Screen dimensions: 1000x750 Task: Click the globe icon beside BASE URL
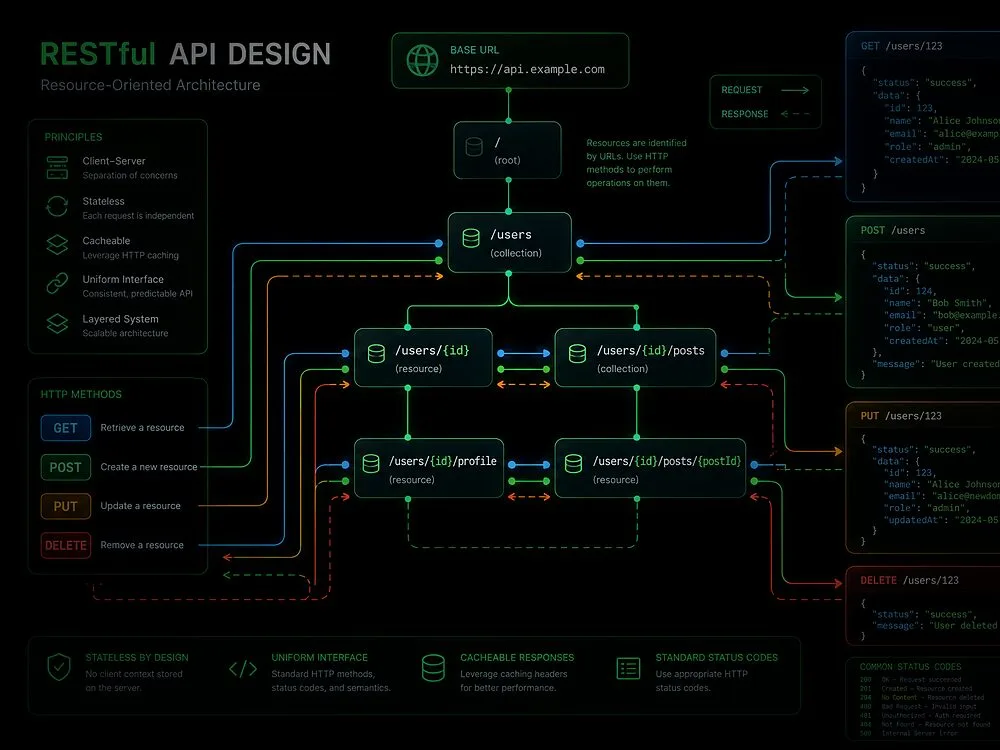[x=422, y=61]
